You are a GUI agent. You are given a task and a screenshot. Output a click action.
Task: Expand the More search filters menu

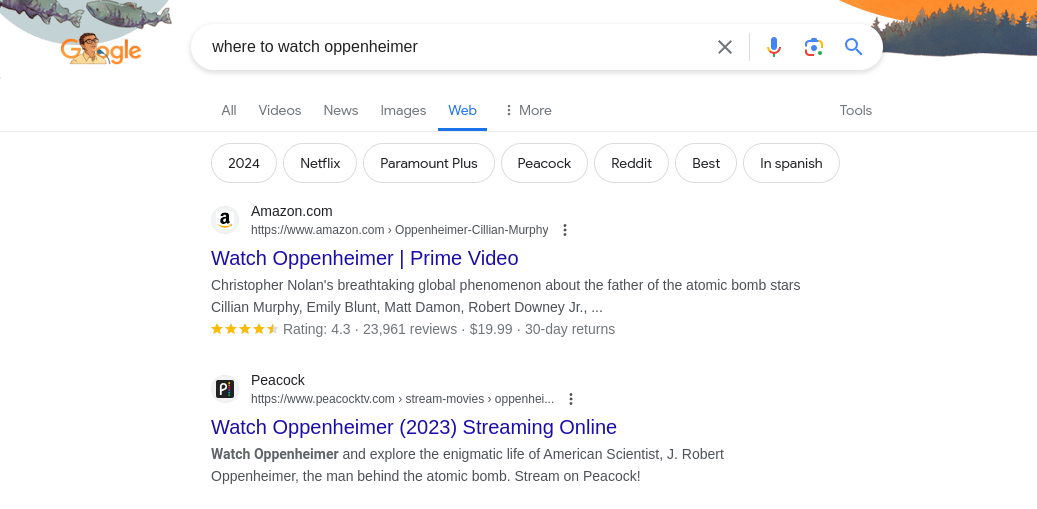pos(527,110)
